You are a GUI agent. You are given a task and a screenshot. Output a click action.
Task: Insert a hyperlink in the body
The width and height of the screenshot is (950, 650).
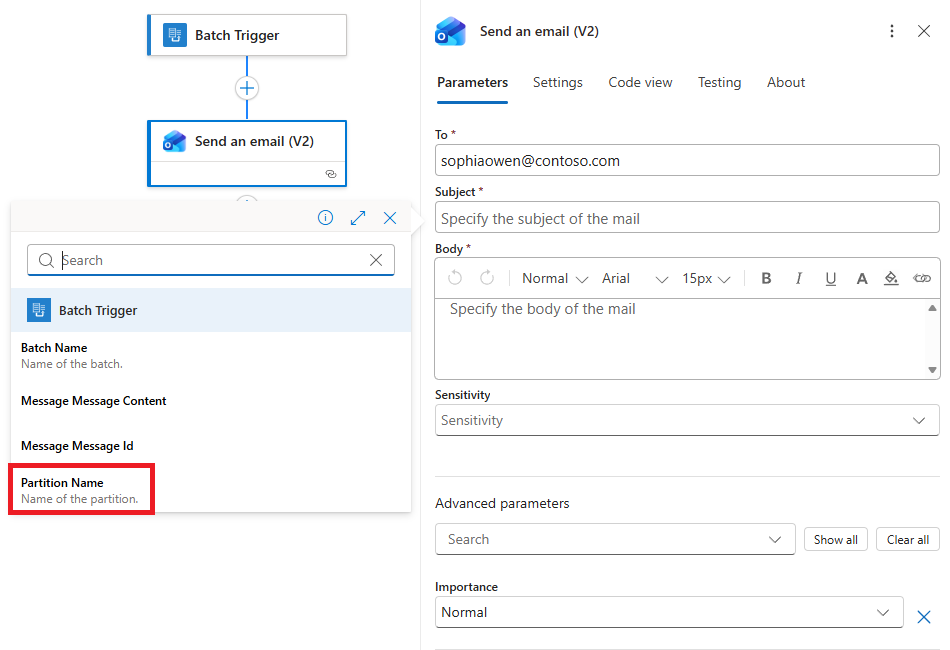(x=922, y=278)
